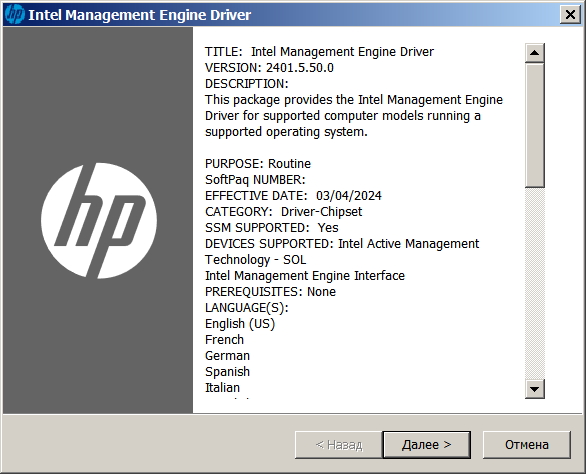Click "French" in the language list

pyautogui.click(x=224, y=340)
